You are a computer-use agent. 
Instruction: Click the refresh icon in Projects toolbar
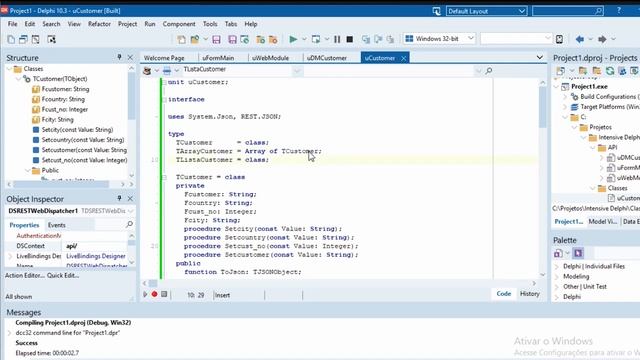pyautogui.click(x=610, y=71)
